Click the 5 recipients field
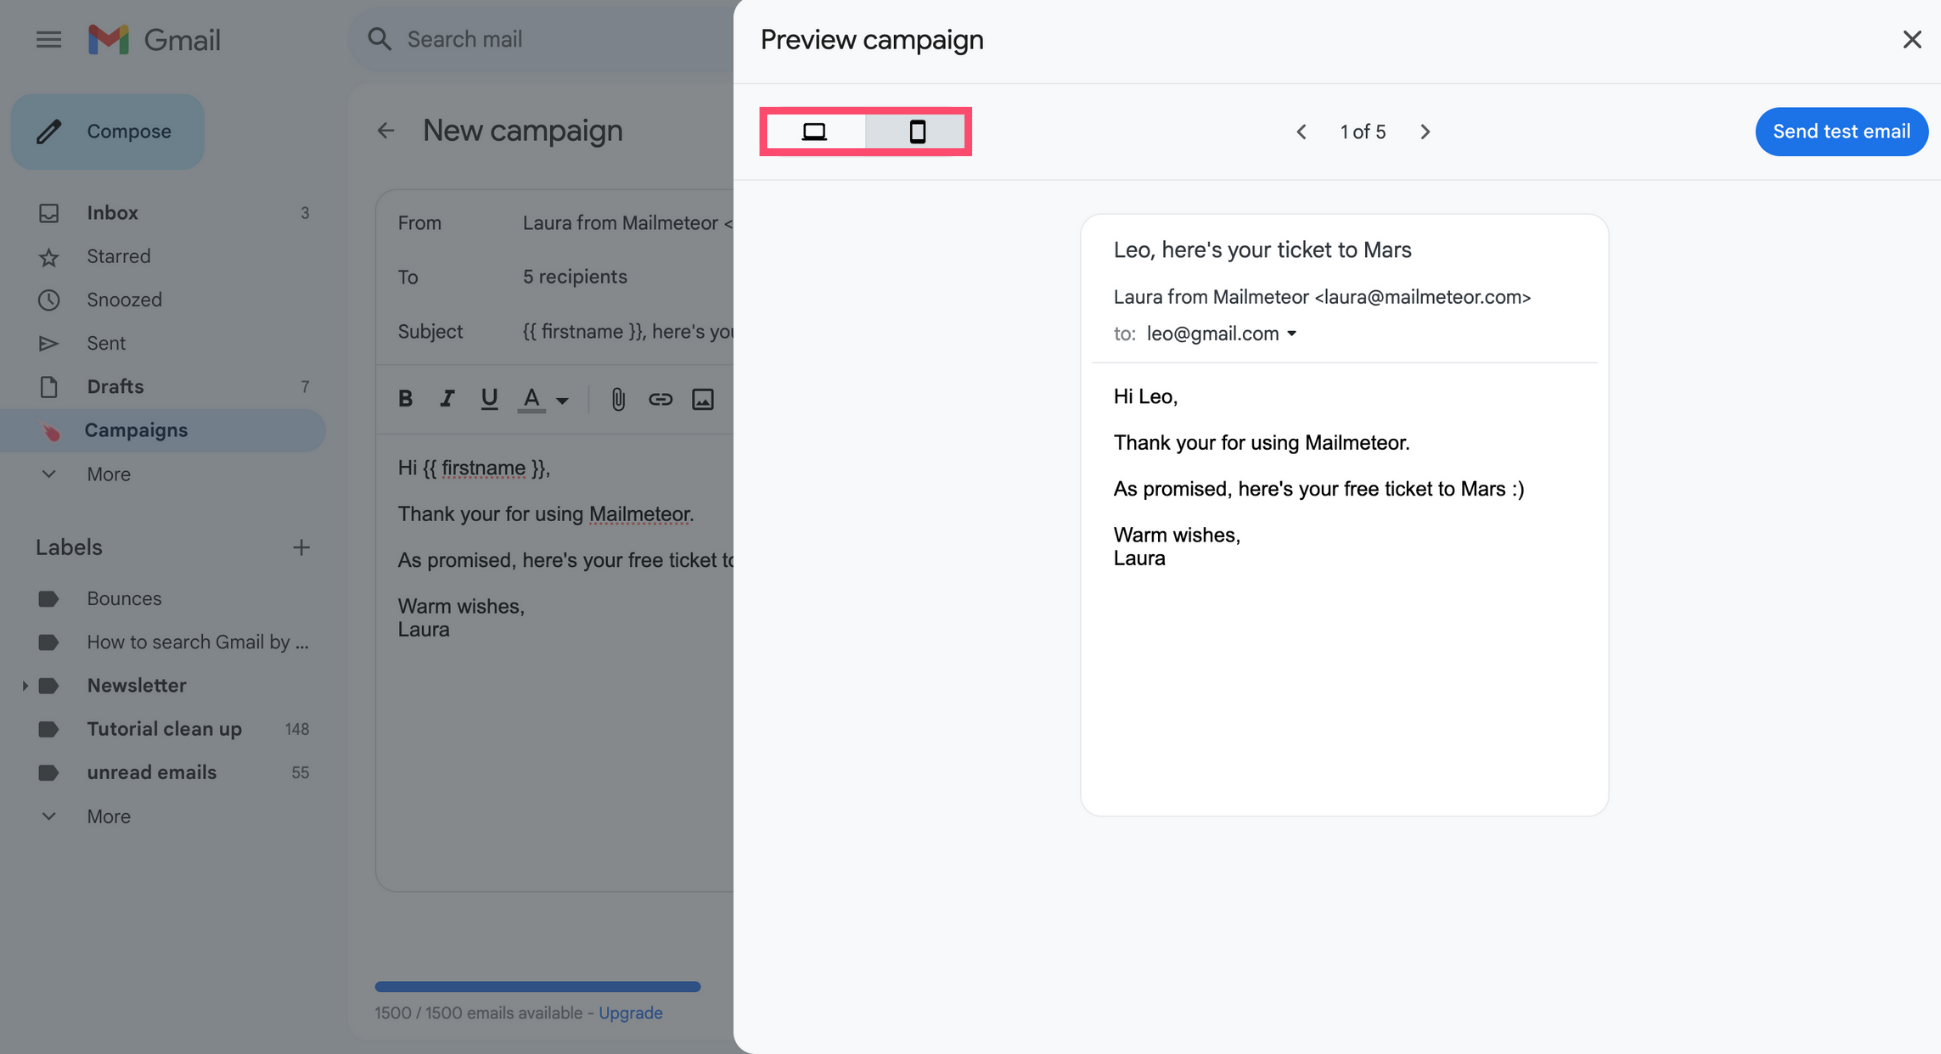 click(575, 277)
